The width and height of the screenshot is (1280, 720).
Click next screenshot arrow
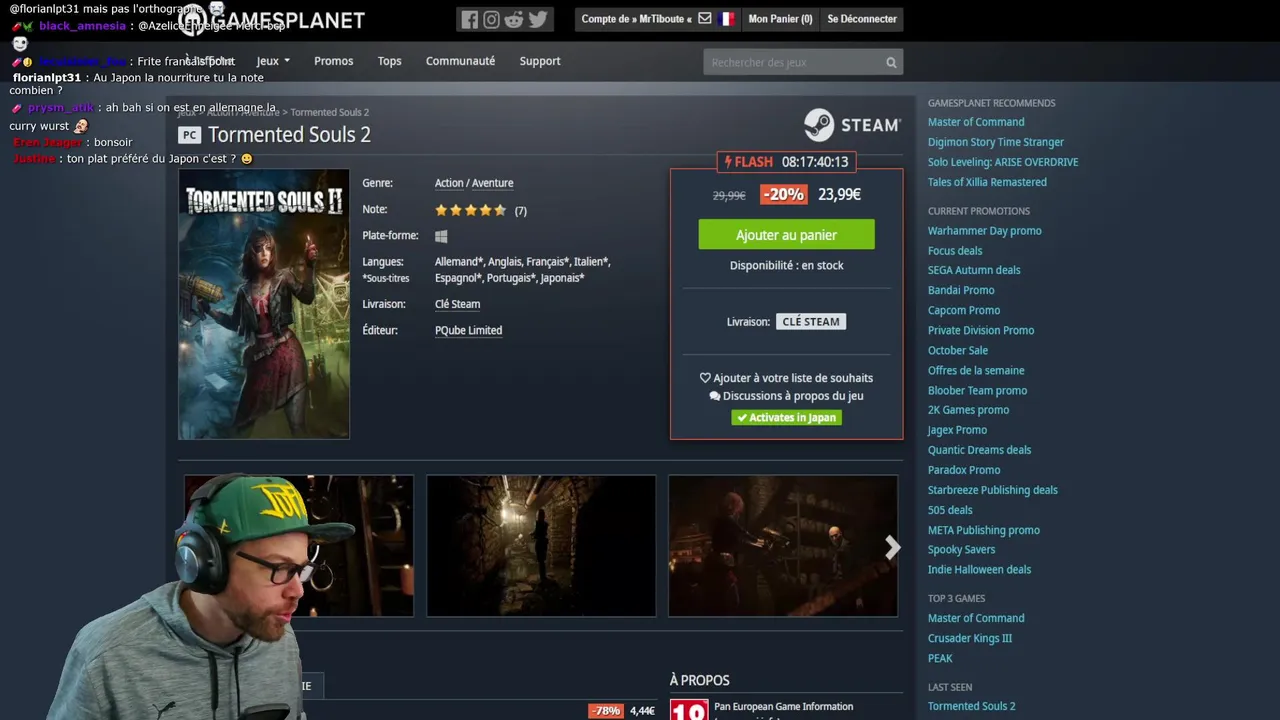892,547
